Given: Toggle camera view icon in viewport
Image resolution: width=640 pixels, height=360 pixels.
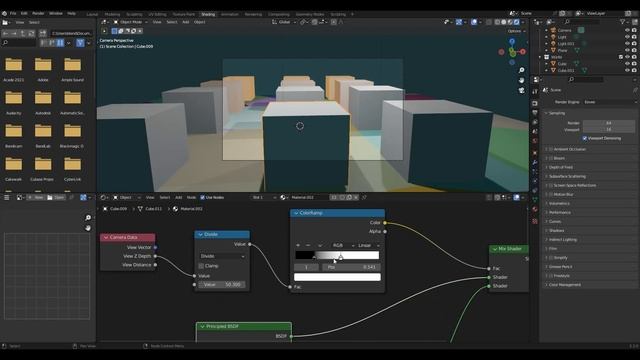Looking at the screenshot, I should (521, 90).
